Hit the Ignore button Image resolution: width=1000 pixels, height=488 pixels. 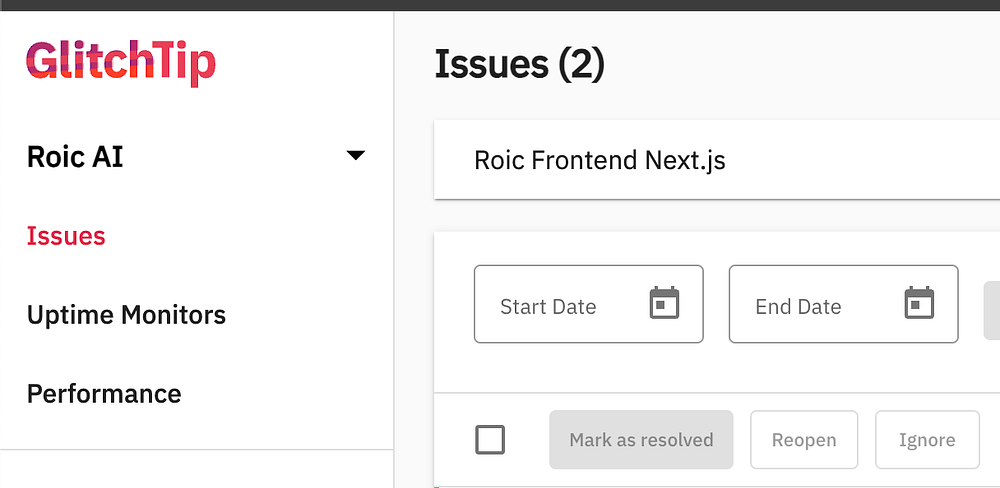[926, 440]
